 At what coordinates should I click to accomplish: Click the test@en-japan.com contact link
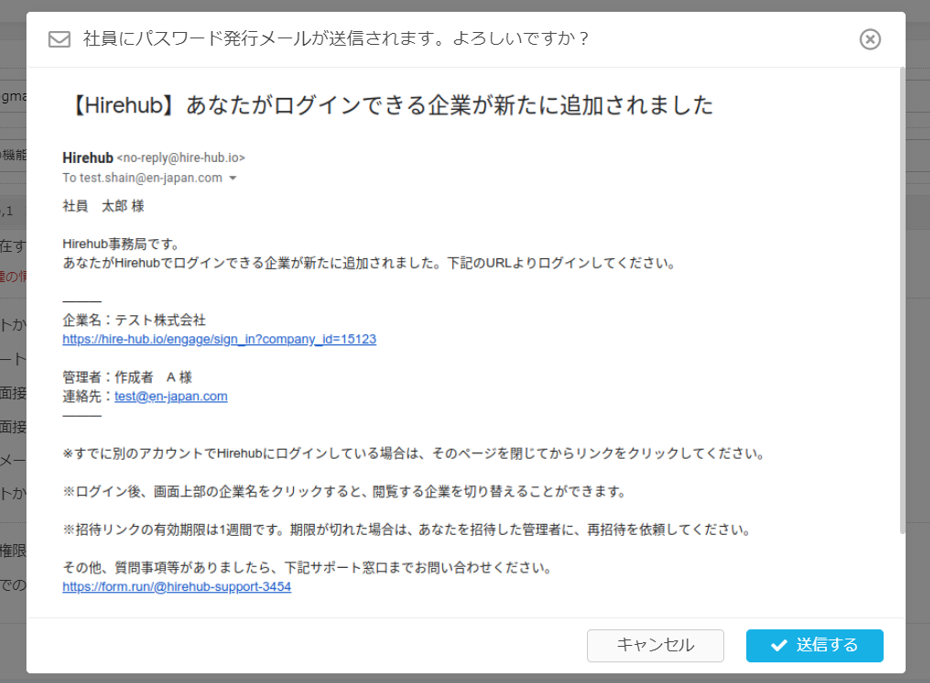[171, 396]
